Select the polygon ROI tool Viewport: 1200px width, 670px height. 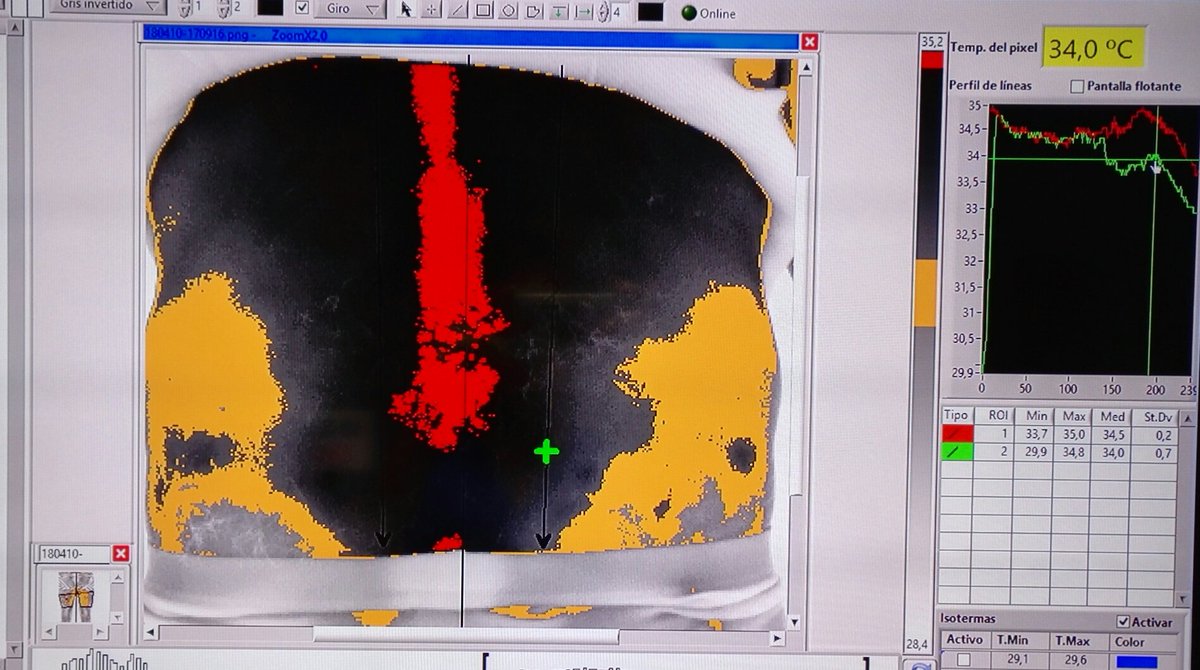tap(533, 11)
